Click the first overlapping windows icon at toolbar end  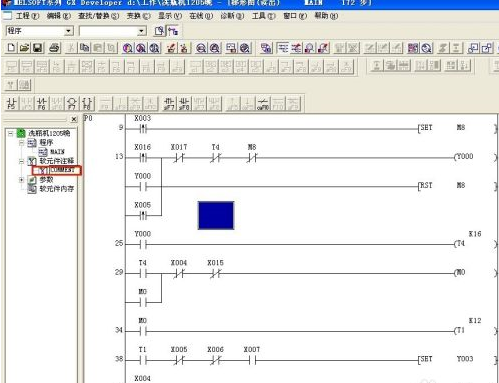pos(473,48)
